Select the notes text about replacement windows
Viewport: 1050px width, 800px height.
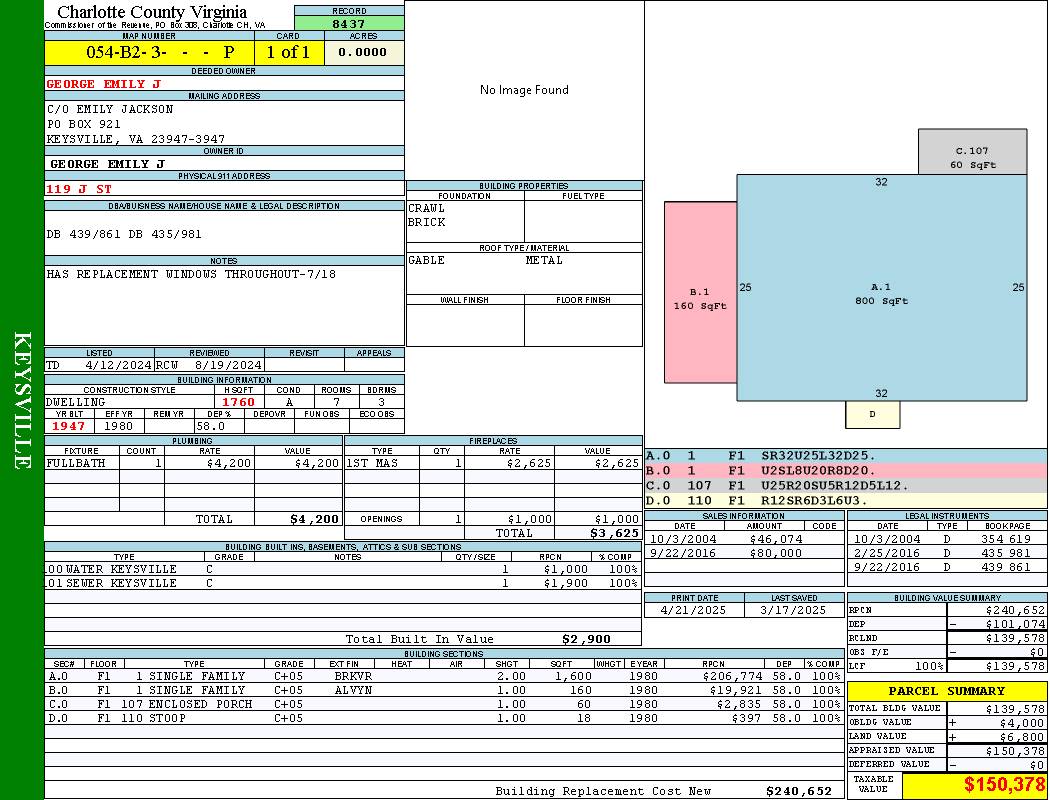pos(191,274)
